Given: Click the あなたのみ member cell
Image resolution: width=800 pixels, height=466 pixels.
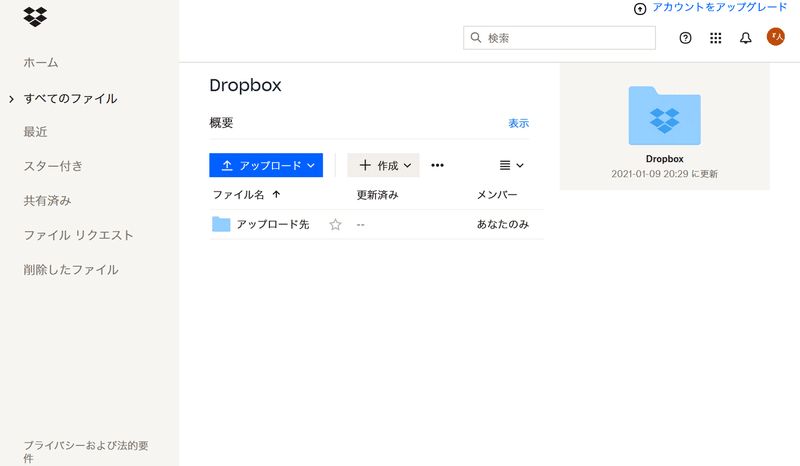Looking at the screenshot, I should point(503,224).
